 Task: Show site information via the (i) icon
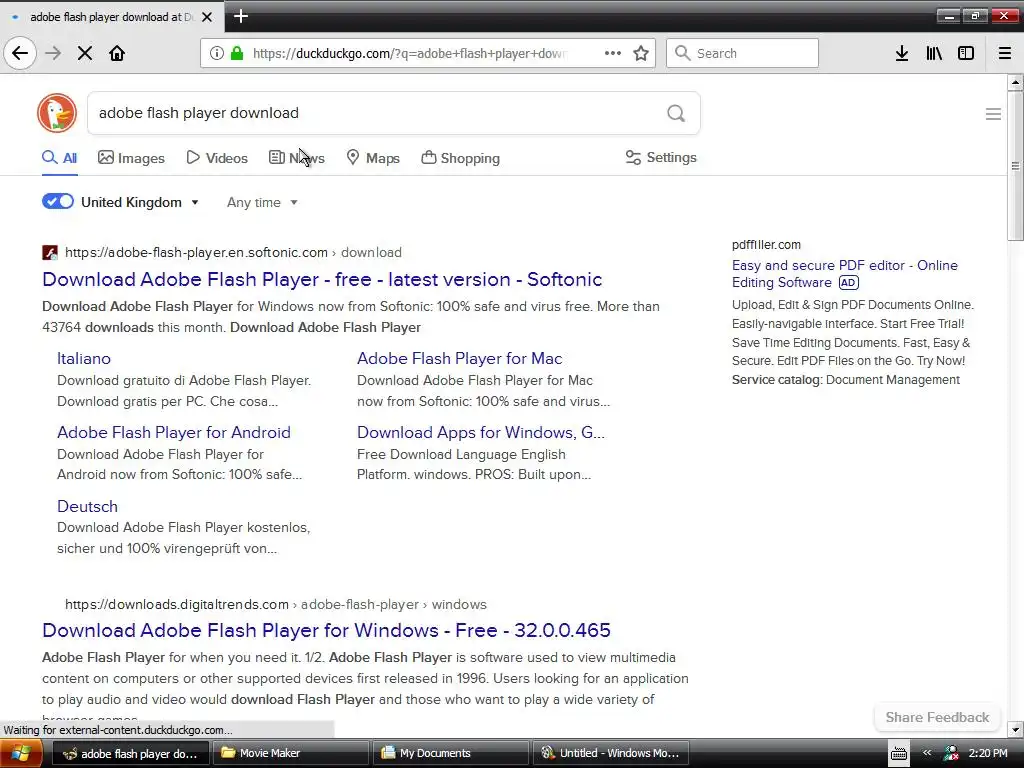[217, 53]
